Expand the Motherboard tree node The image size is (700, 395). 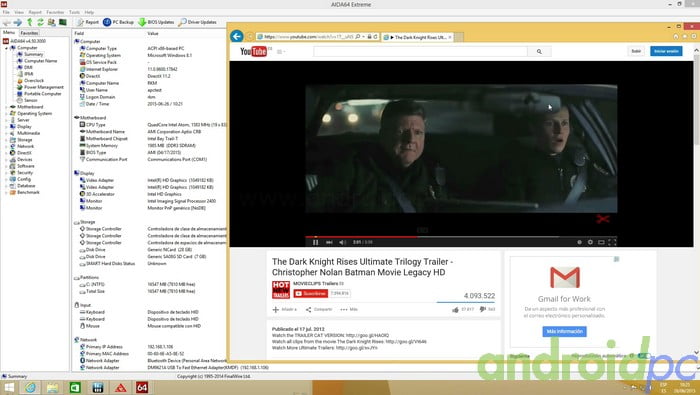(6, 107)
